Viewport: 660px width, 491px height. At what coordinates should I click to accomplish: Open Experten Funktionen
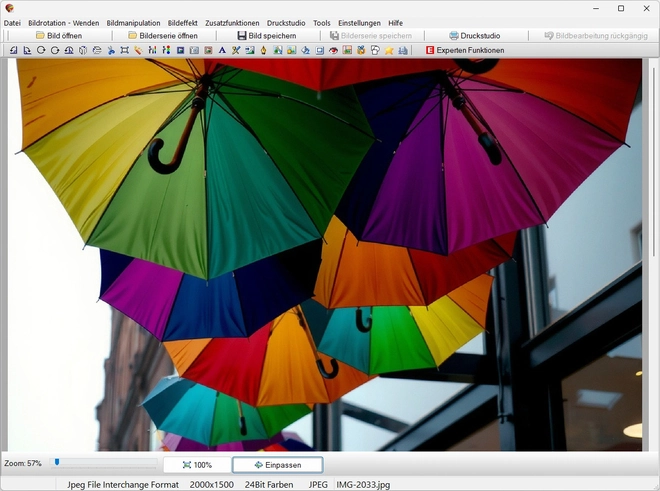point(464,50)
